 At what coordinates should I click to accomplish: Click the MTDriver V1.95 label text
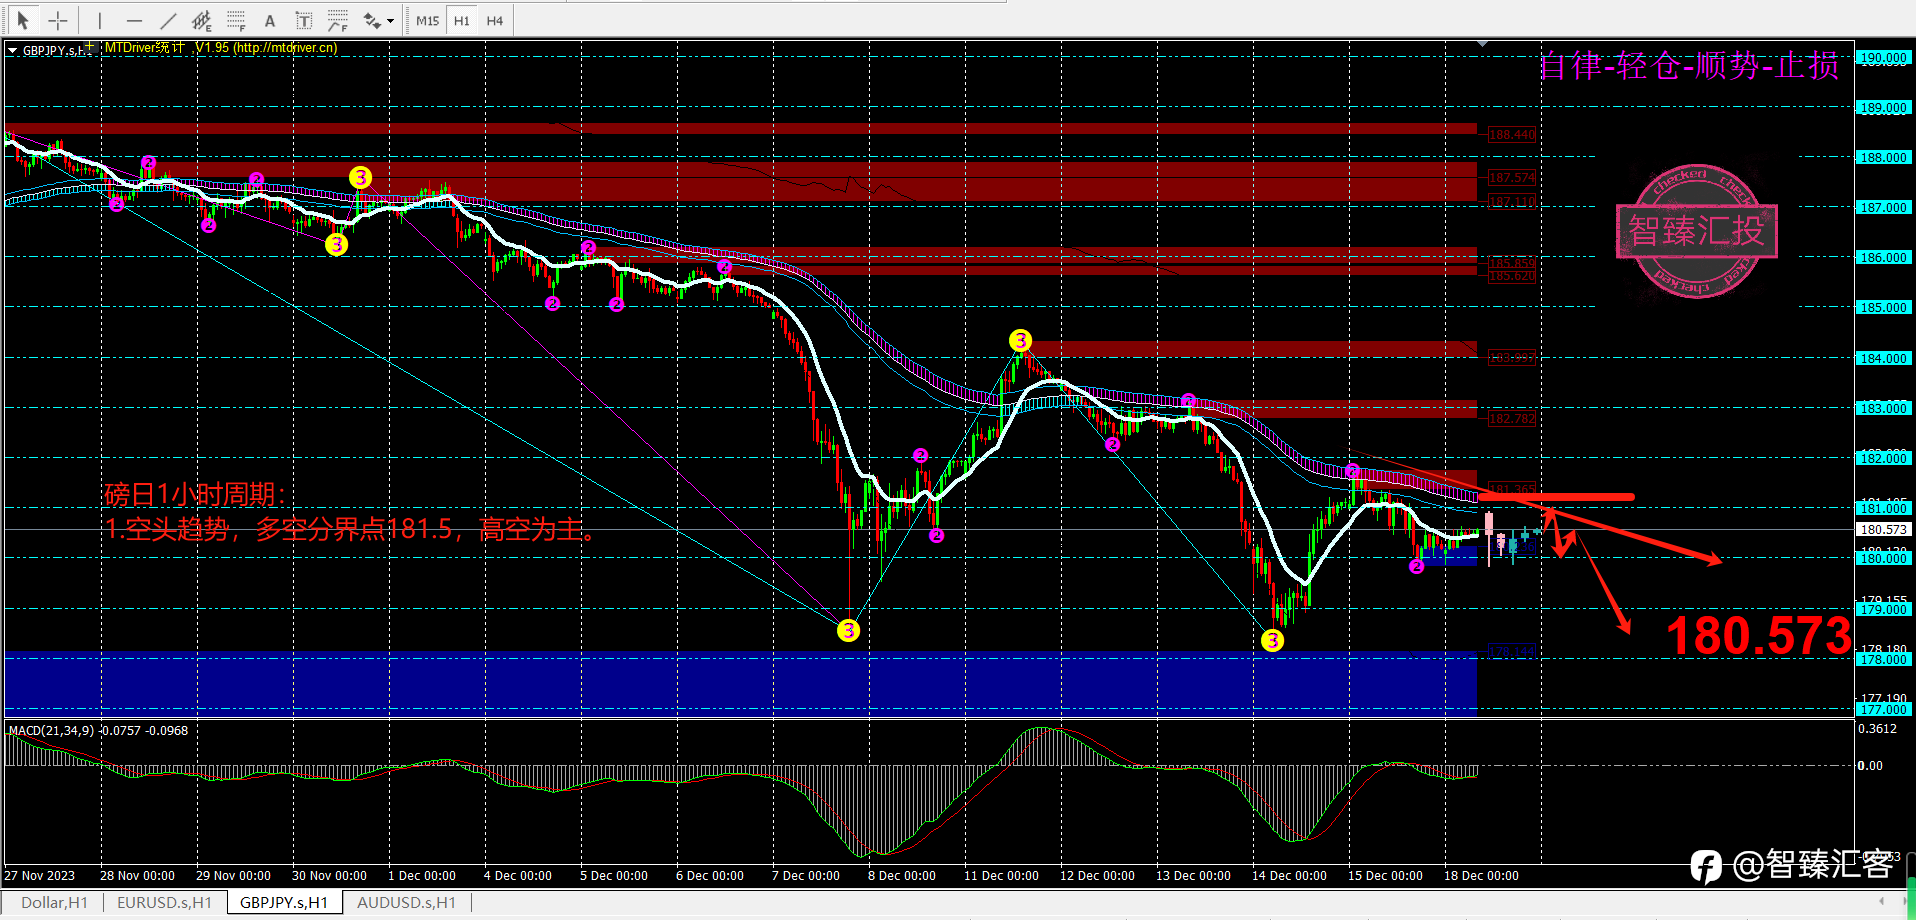(221, 47)
